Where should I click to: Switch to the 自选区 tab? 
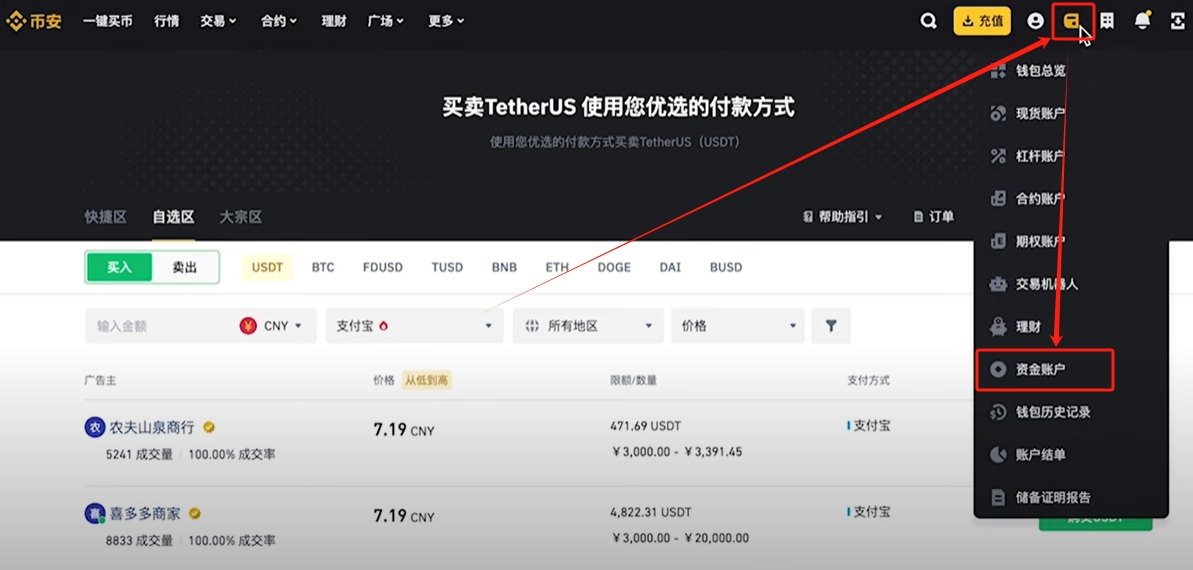click(173, 217)
